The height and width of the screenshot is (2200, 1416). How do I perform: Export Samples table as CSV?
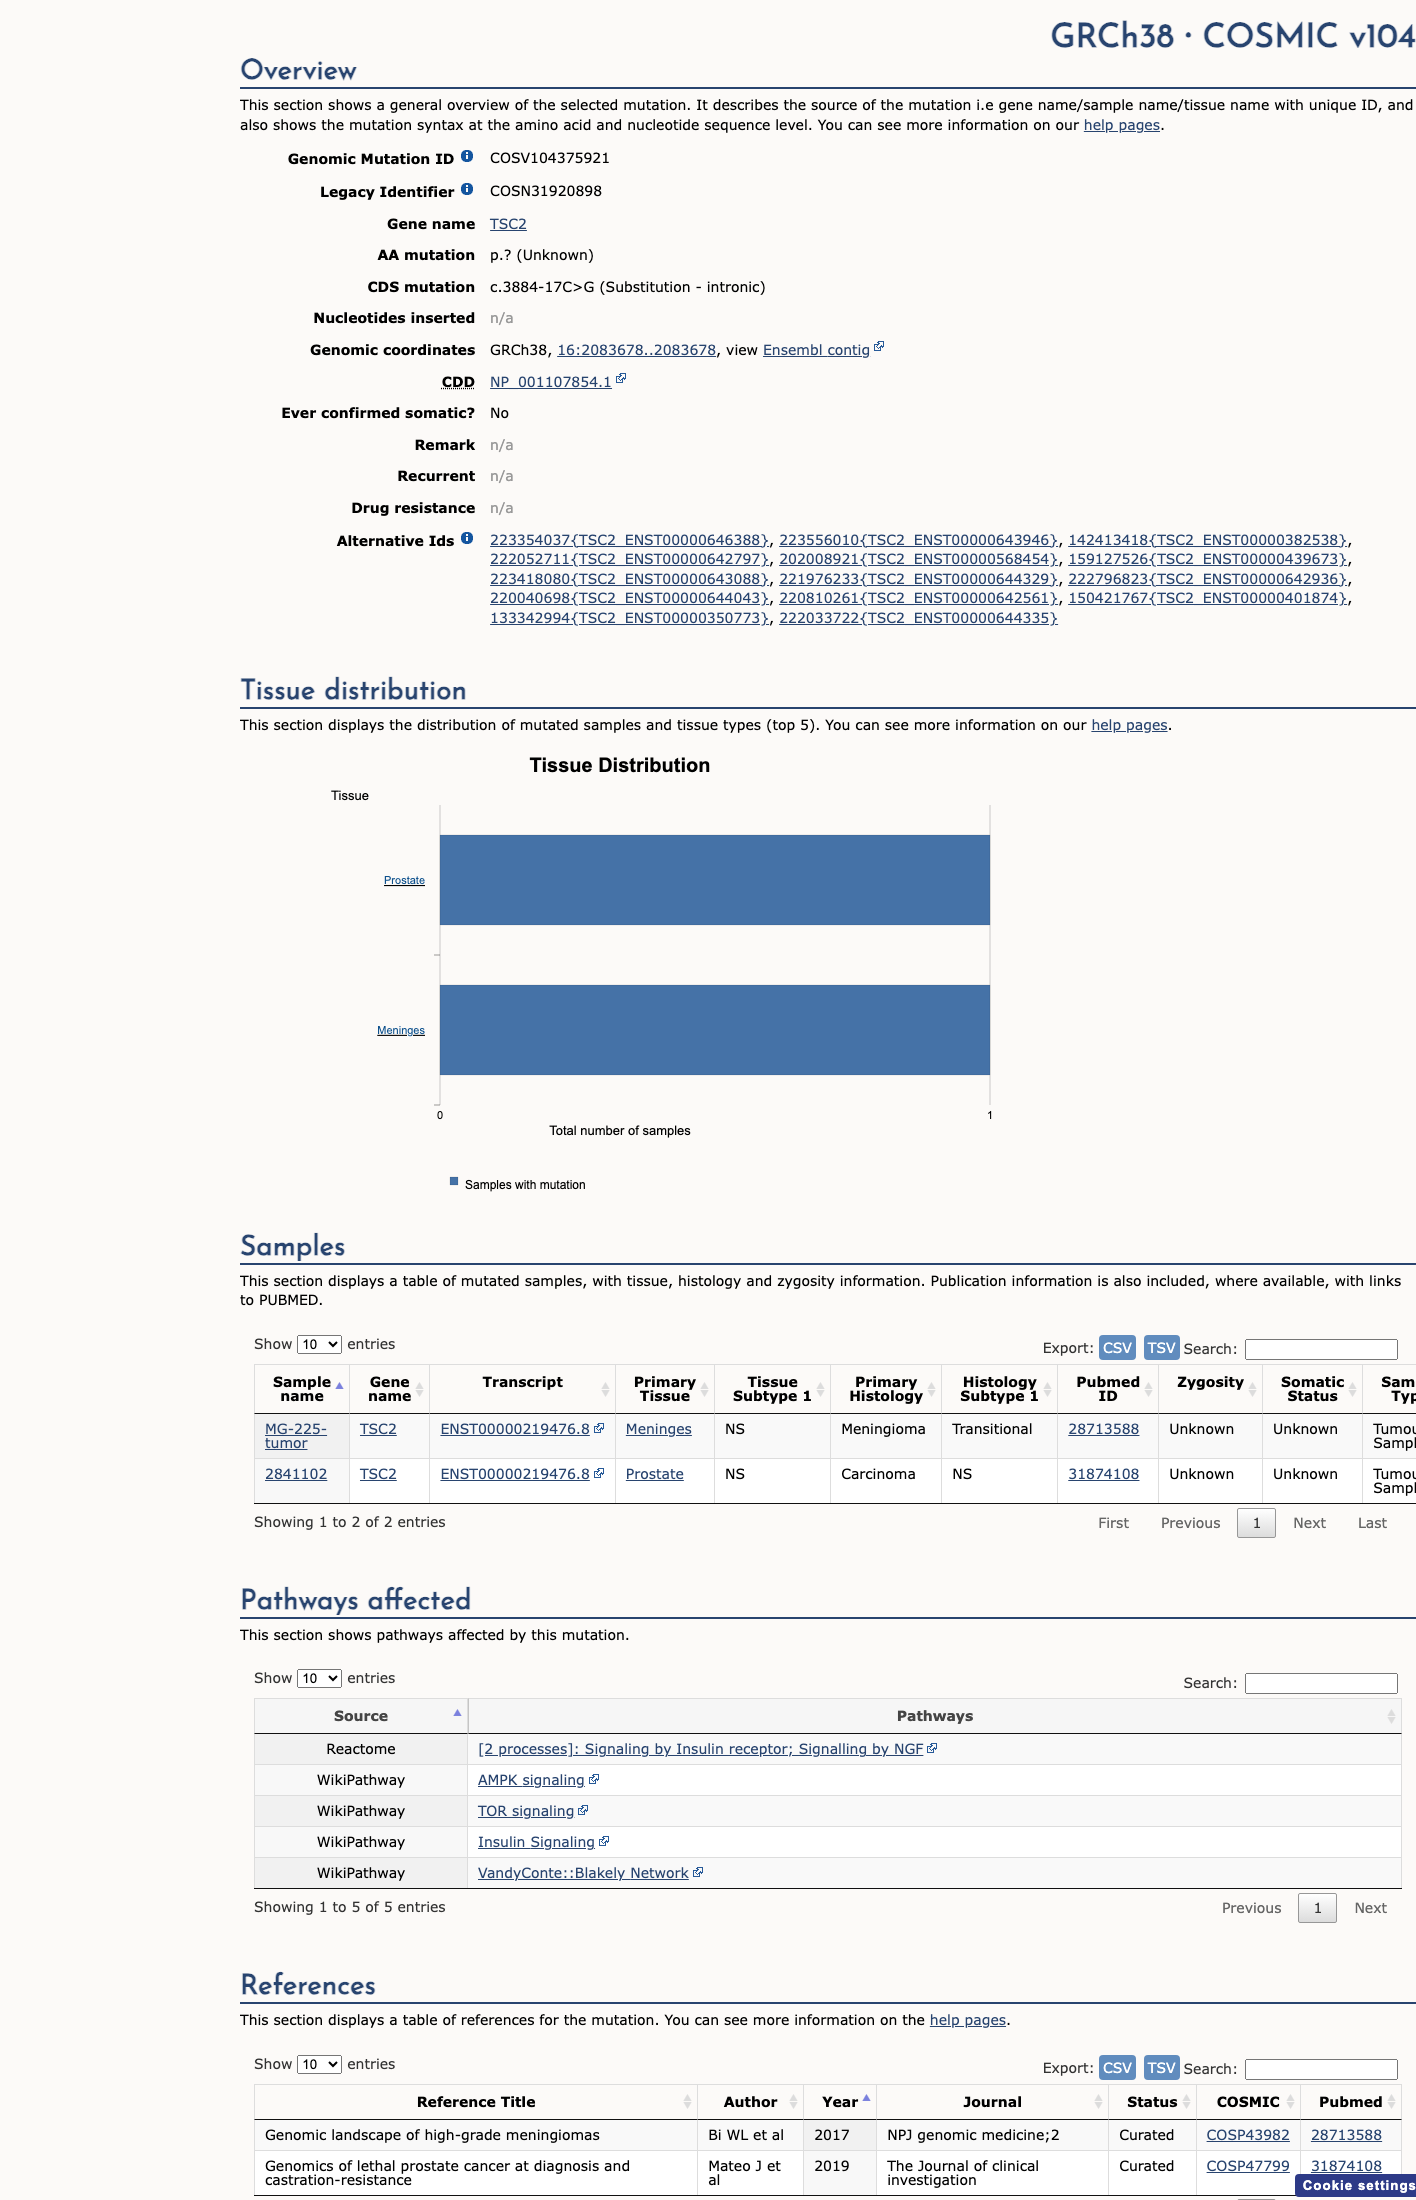1117,1348
